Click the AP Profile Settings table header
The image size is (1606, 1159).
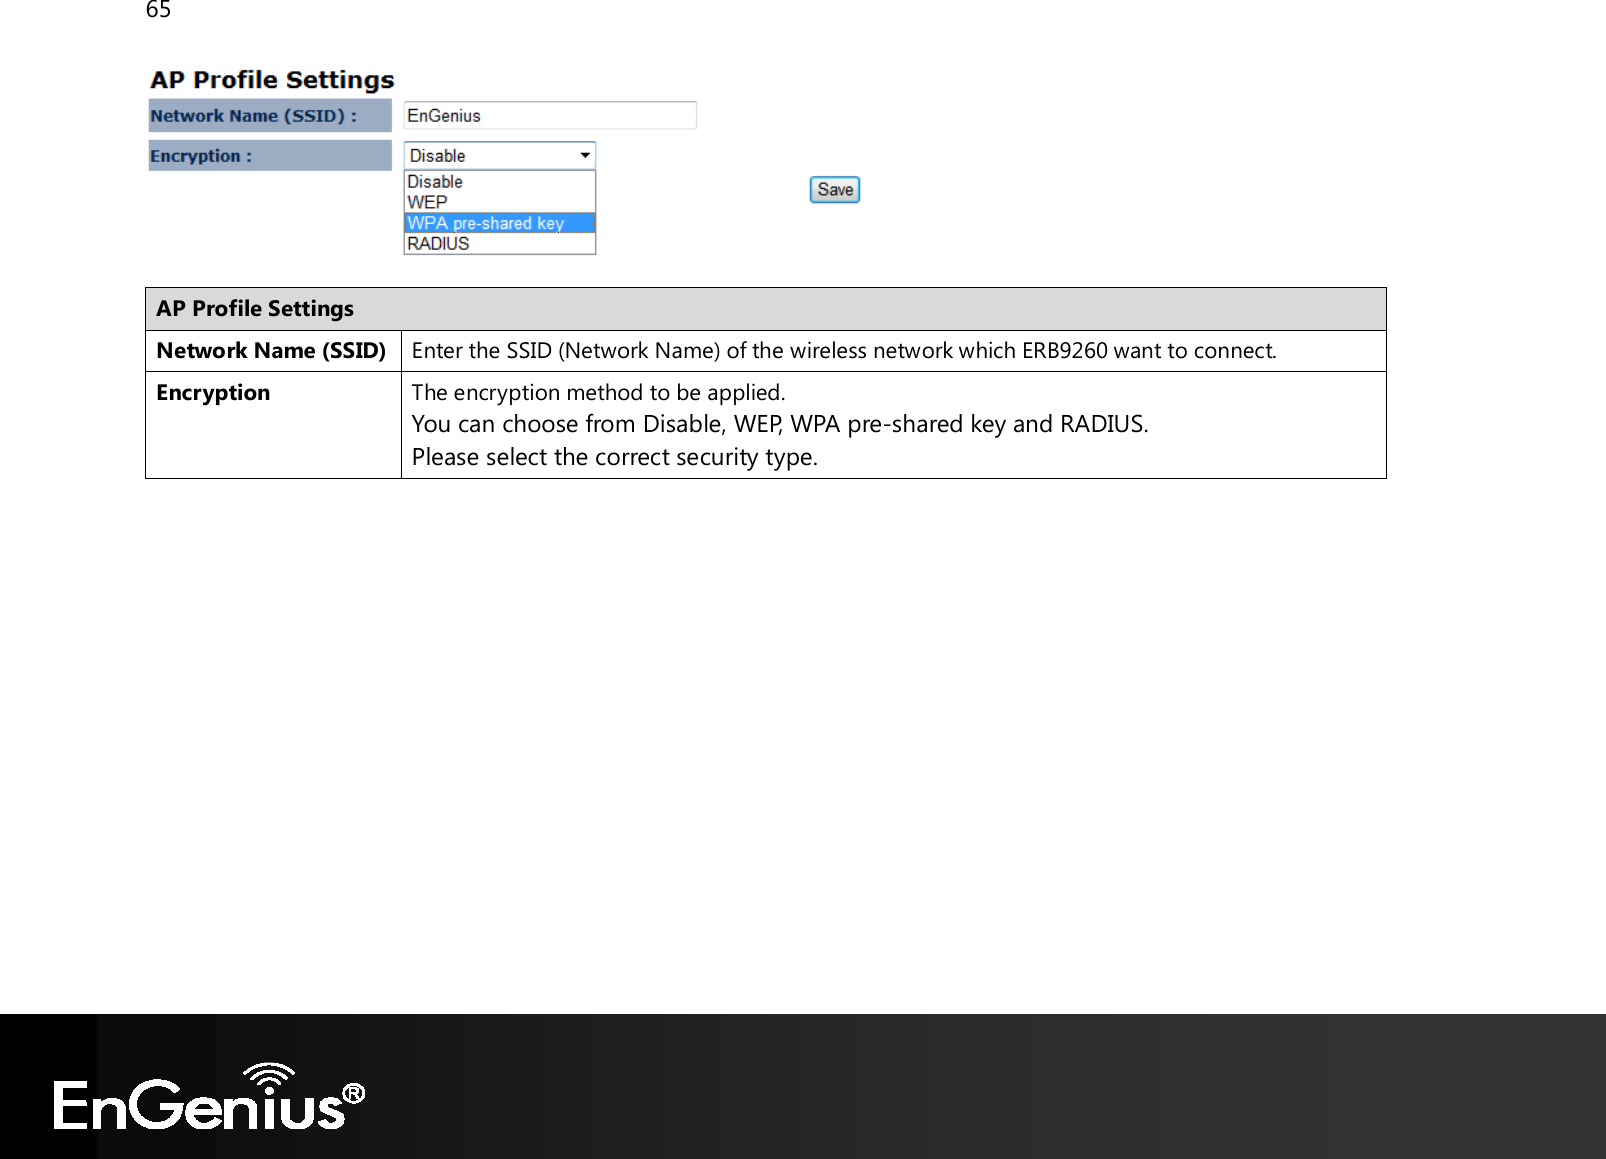pyautogui.click(x=766, y=309)
